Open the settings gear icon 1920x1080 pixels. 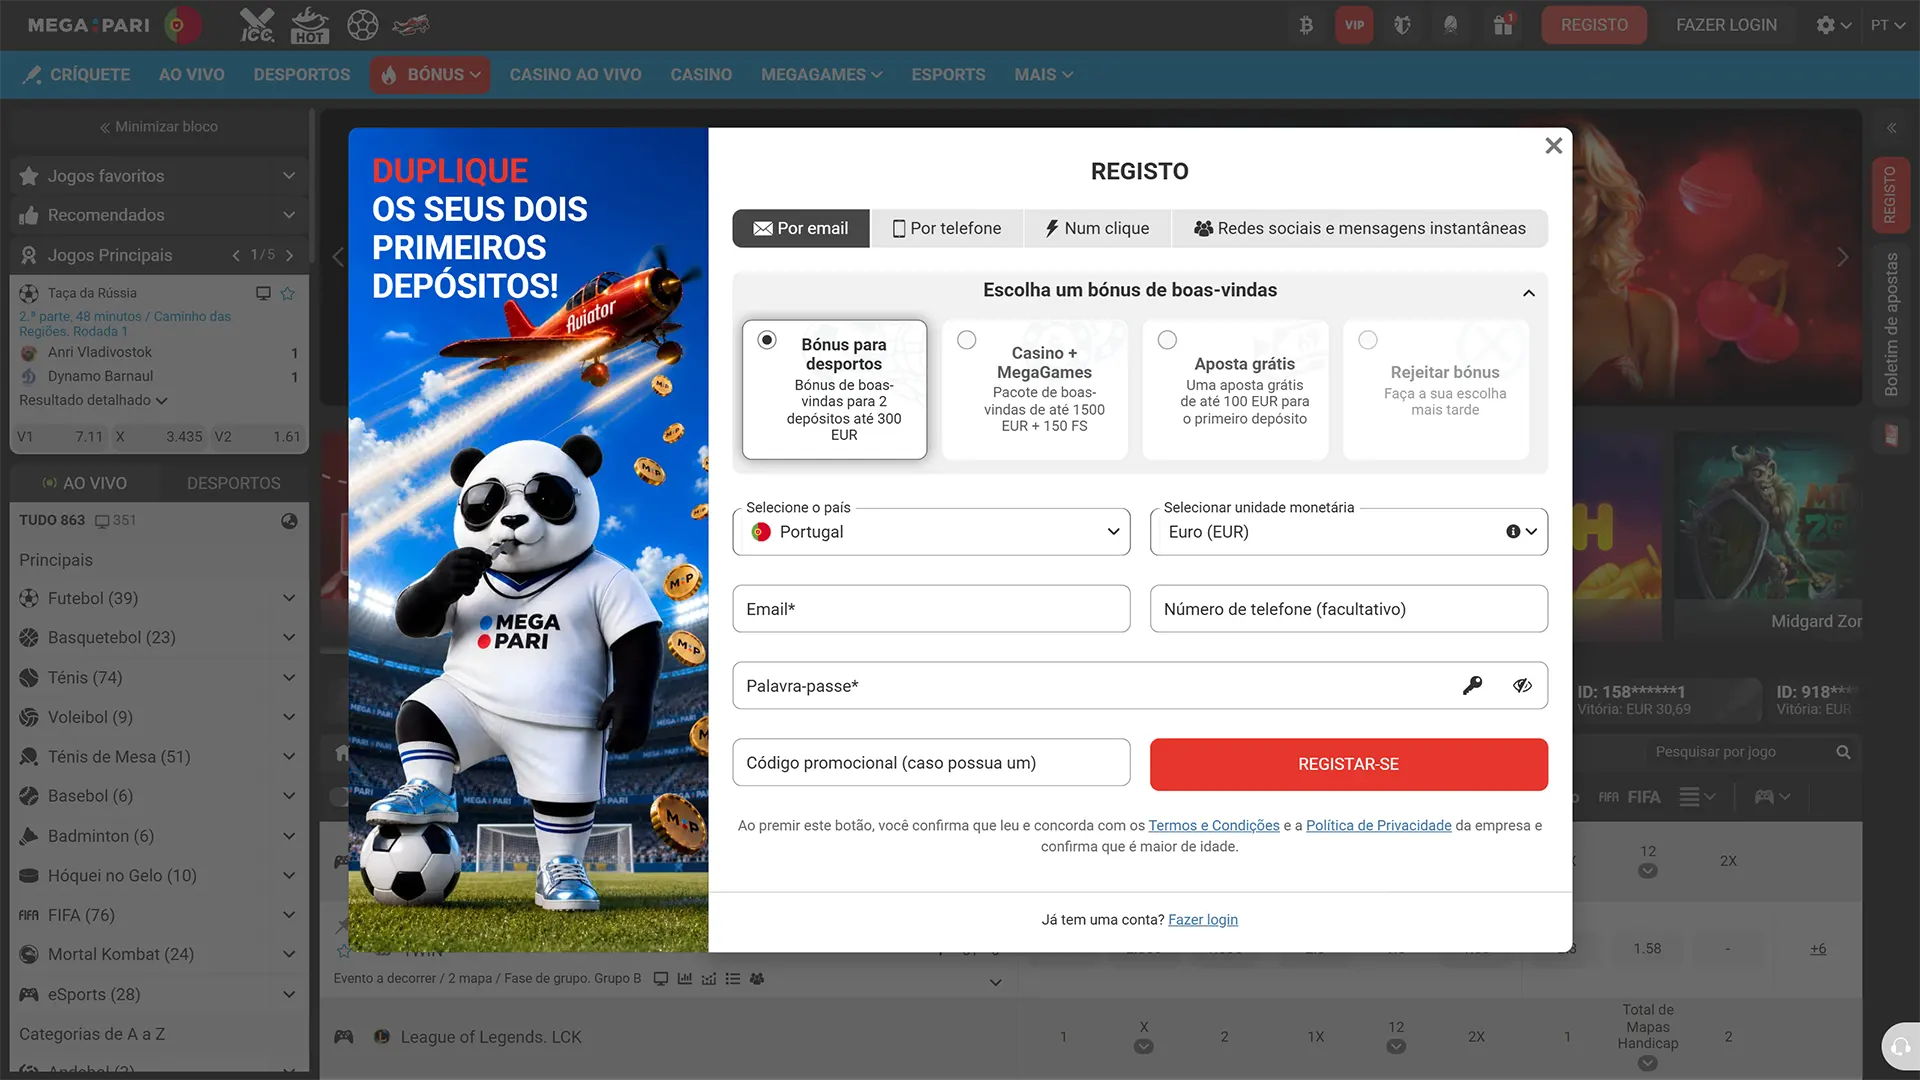[x=1826, y=25]
